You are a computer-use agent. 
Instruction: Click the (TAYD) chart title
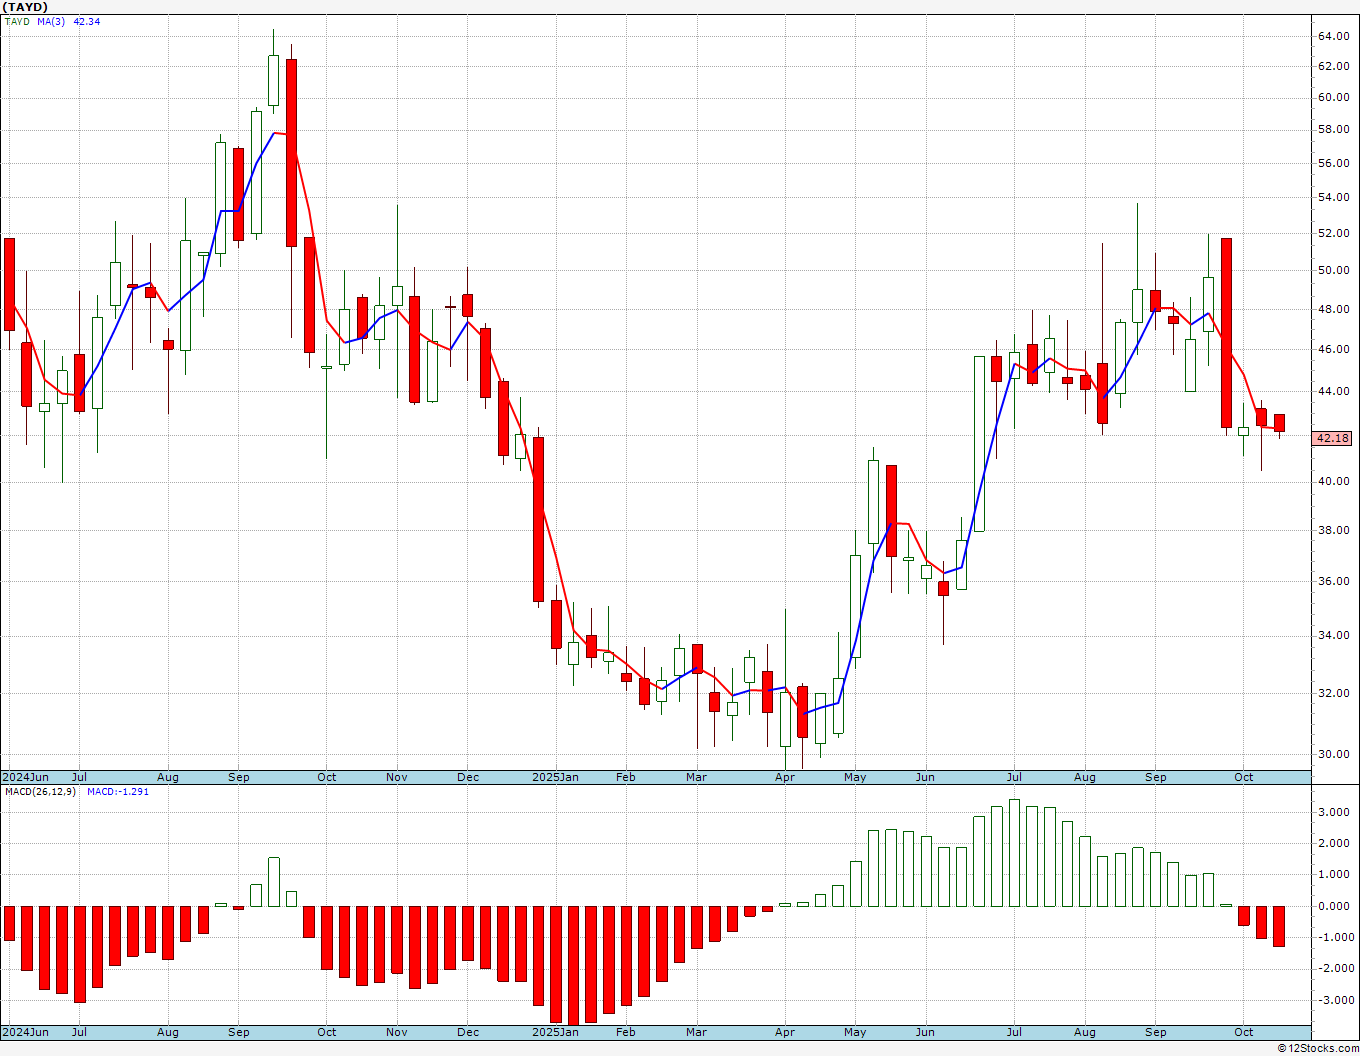point(25,7)
